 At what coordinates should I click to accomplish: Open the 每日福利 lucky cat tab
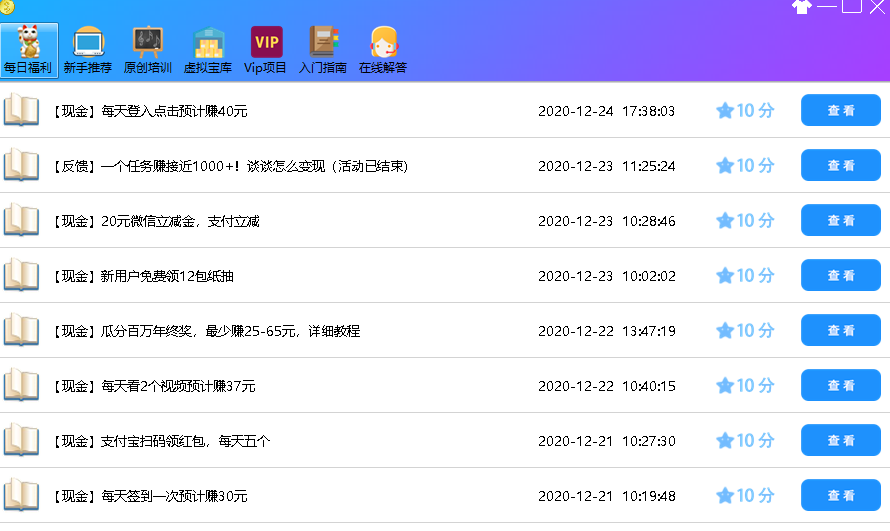29,50
